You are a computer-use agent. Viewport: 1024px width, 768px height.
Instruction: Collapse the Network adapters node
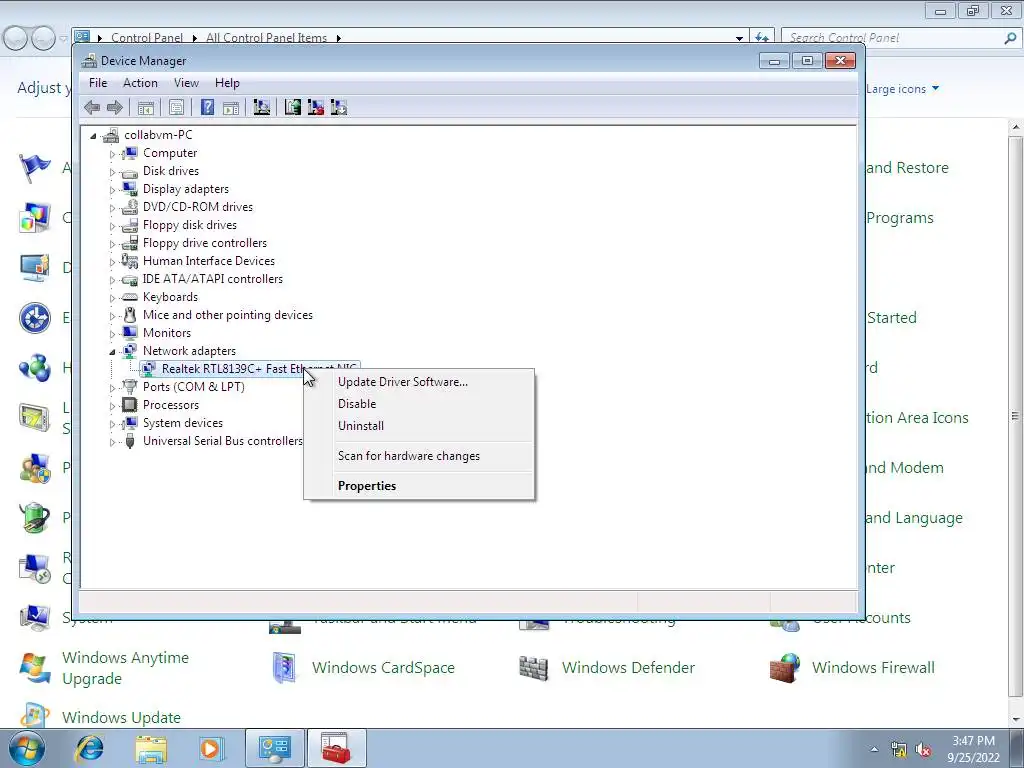click(x=112, y=352)
